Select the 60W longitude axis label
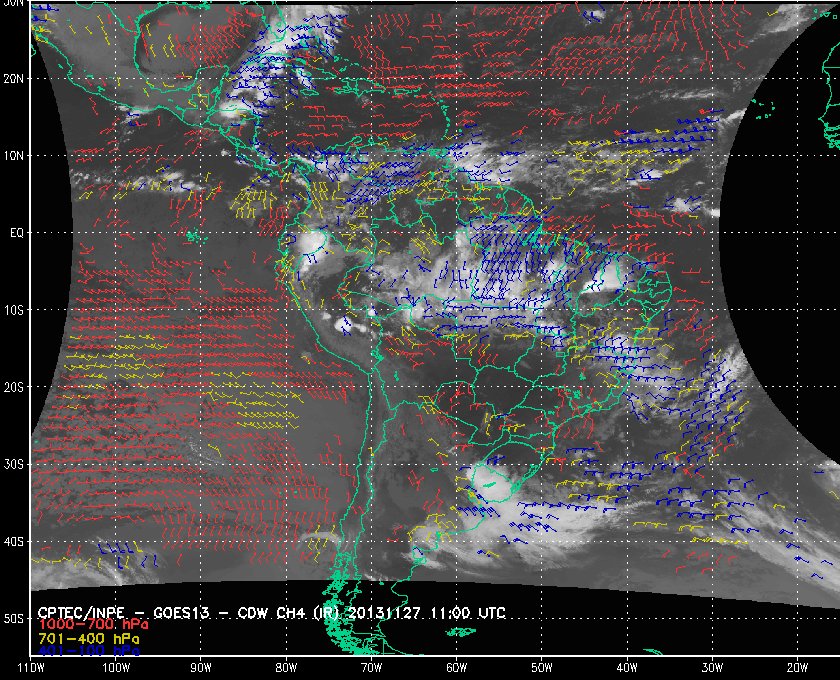 pyautogui.click(x=456, y=668)
